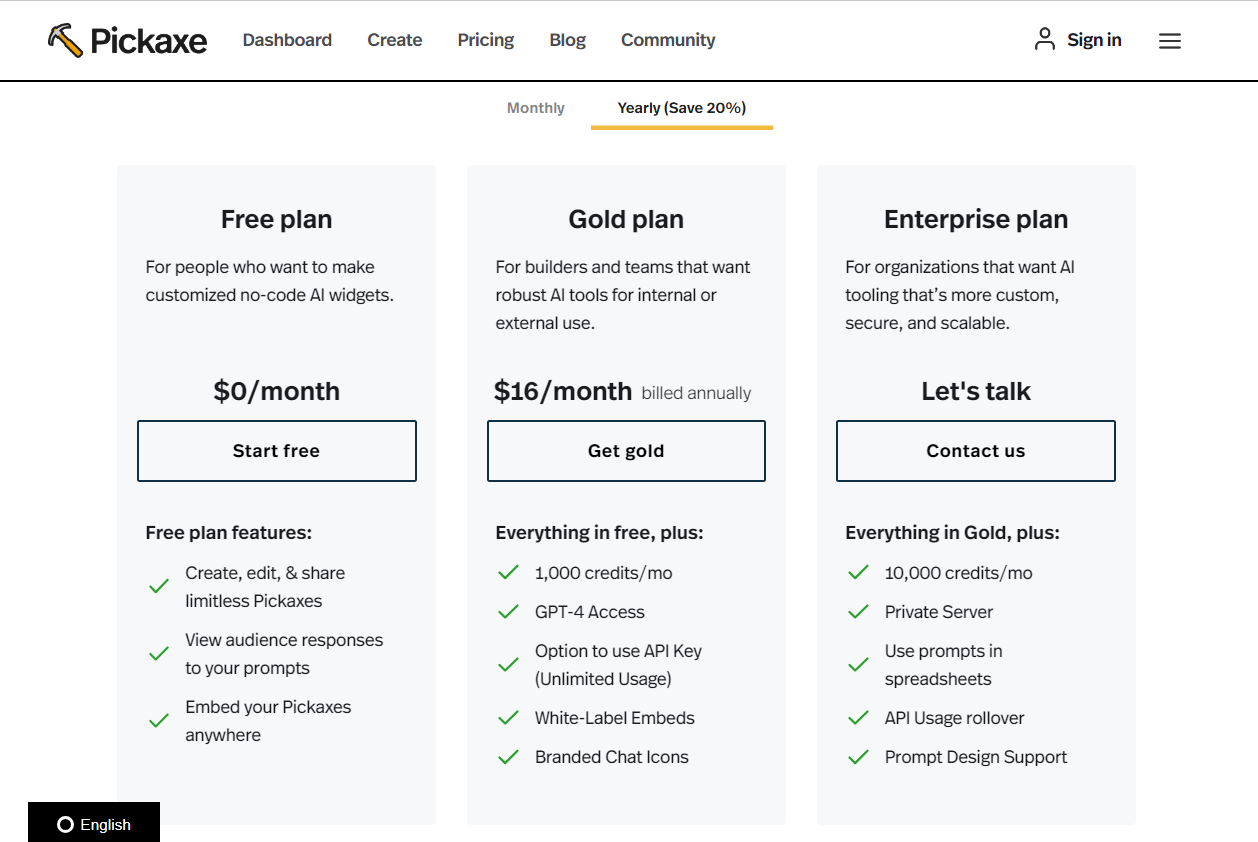Click the user profile icon
The width and height of the screenshot is (1258, 842).
pyautogui.click(x=1045, y=39)
